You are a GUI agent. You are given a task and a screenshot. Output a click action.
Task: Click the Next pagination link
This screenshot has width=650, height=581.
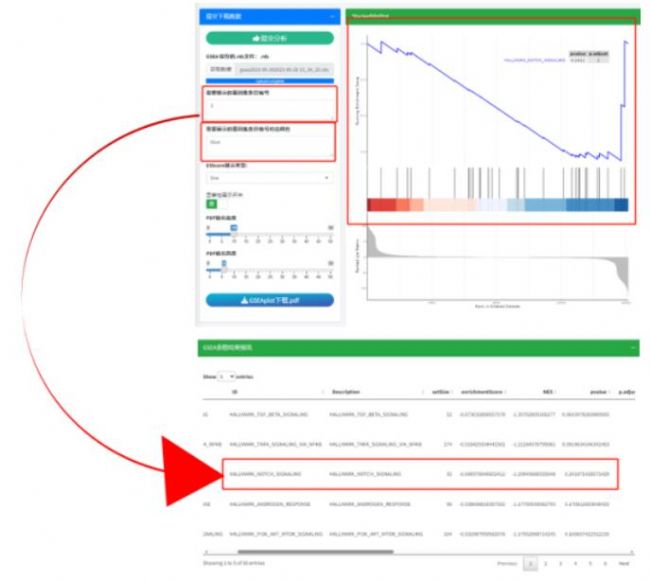coord(624,565)
